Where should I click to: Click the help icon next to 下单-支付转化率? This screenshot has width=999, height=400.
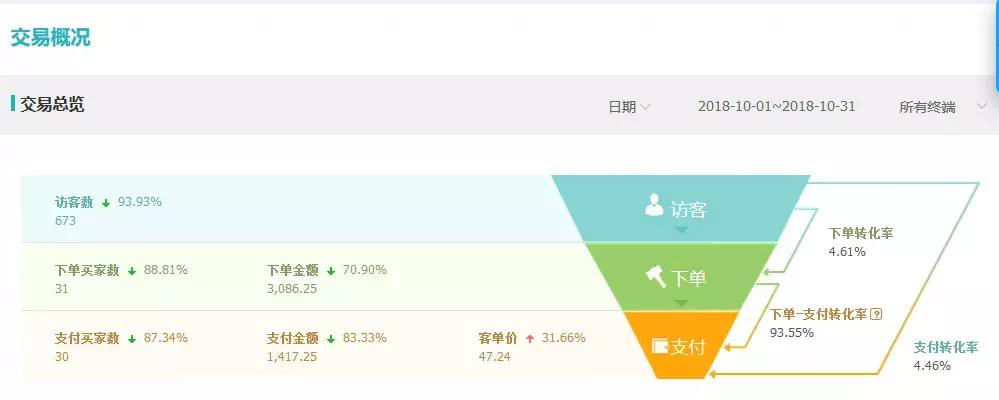[x=877, y=314]
